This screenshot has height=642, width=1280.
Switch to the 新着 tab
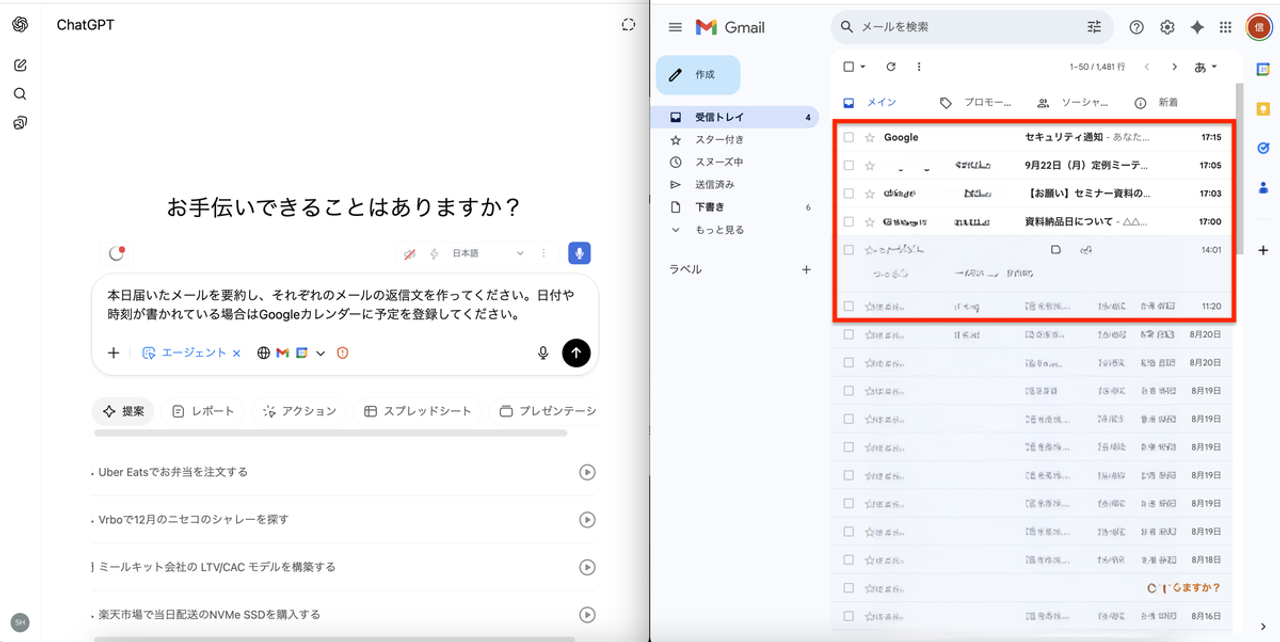(1167, 101)
